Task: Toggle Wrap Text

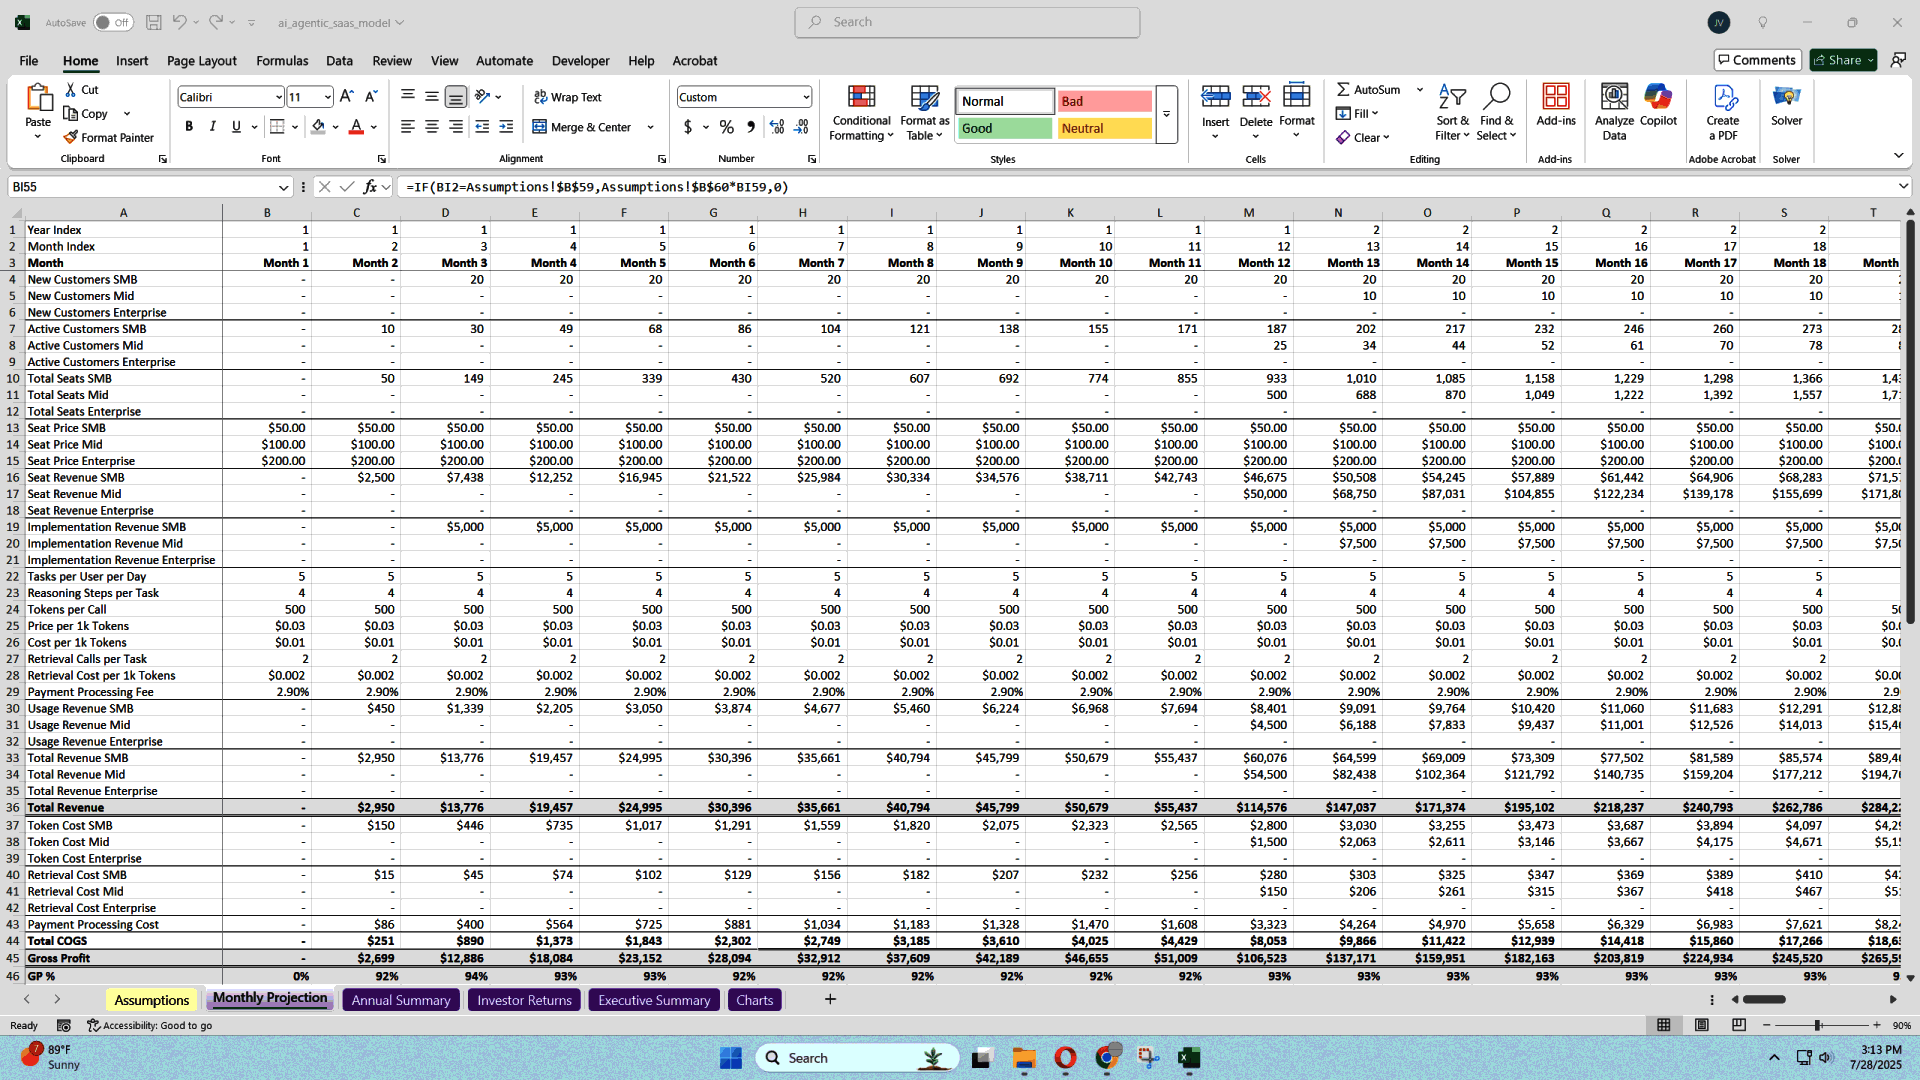Action: click(x=567, y=97)
